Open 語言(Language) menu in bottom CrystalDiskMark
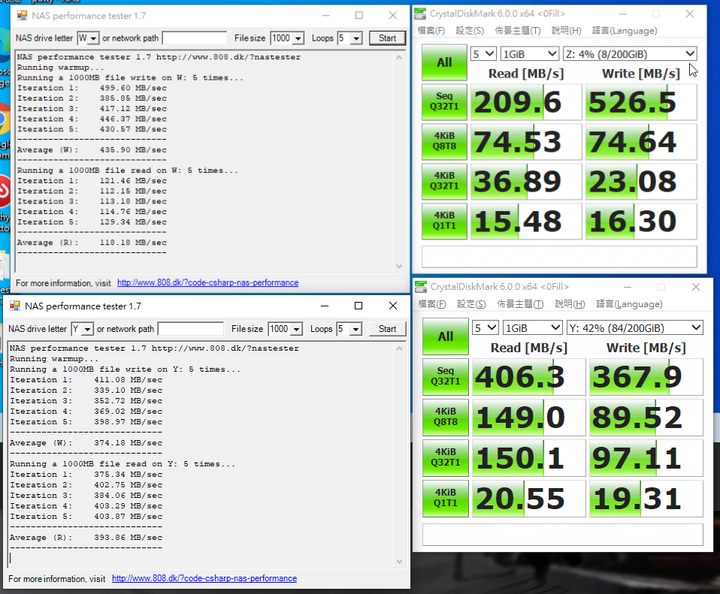 629,304
